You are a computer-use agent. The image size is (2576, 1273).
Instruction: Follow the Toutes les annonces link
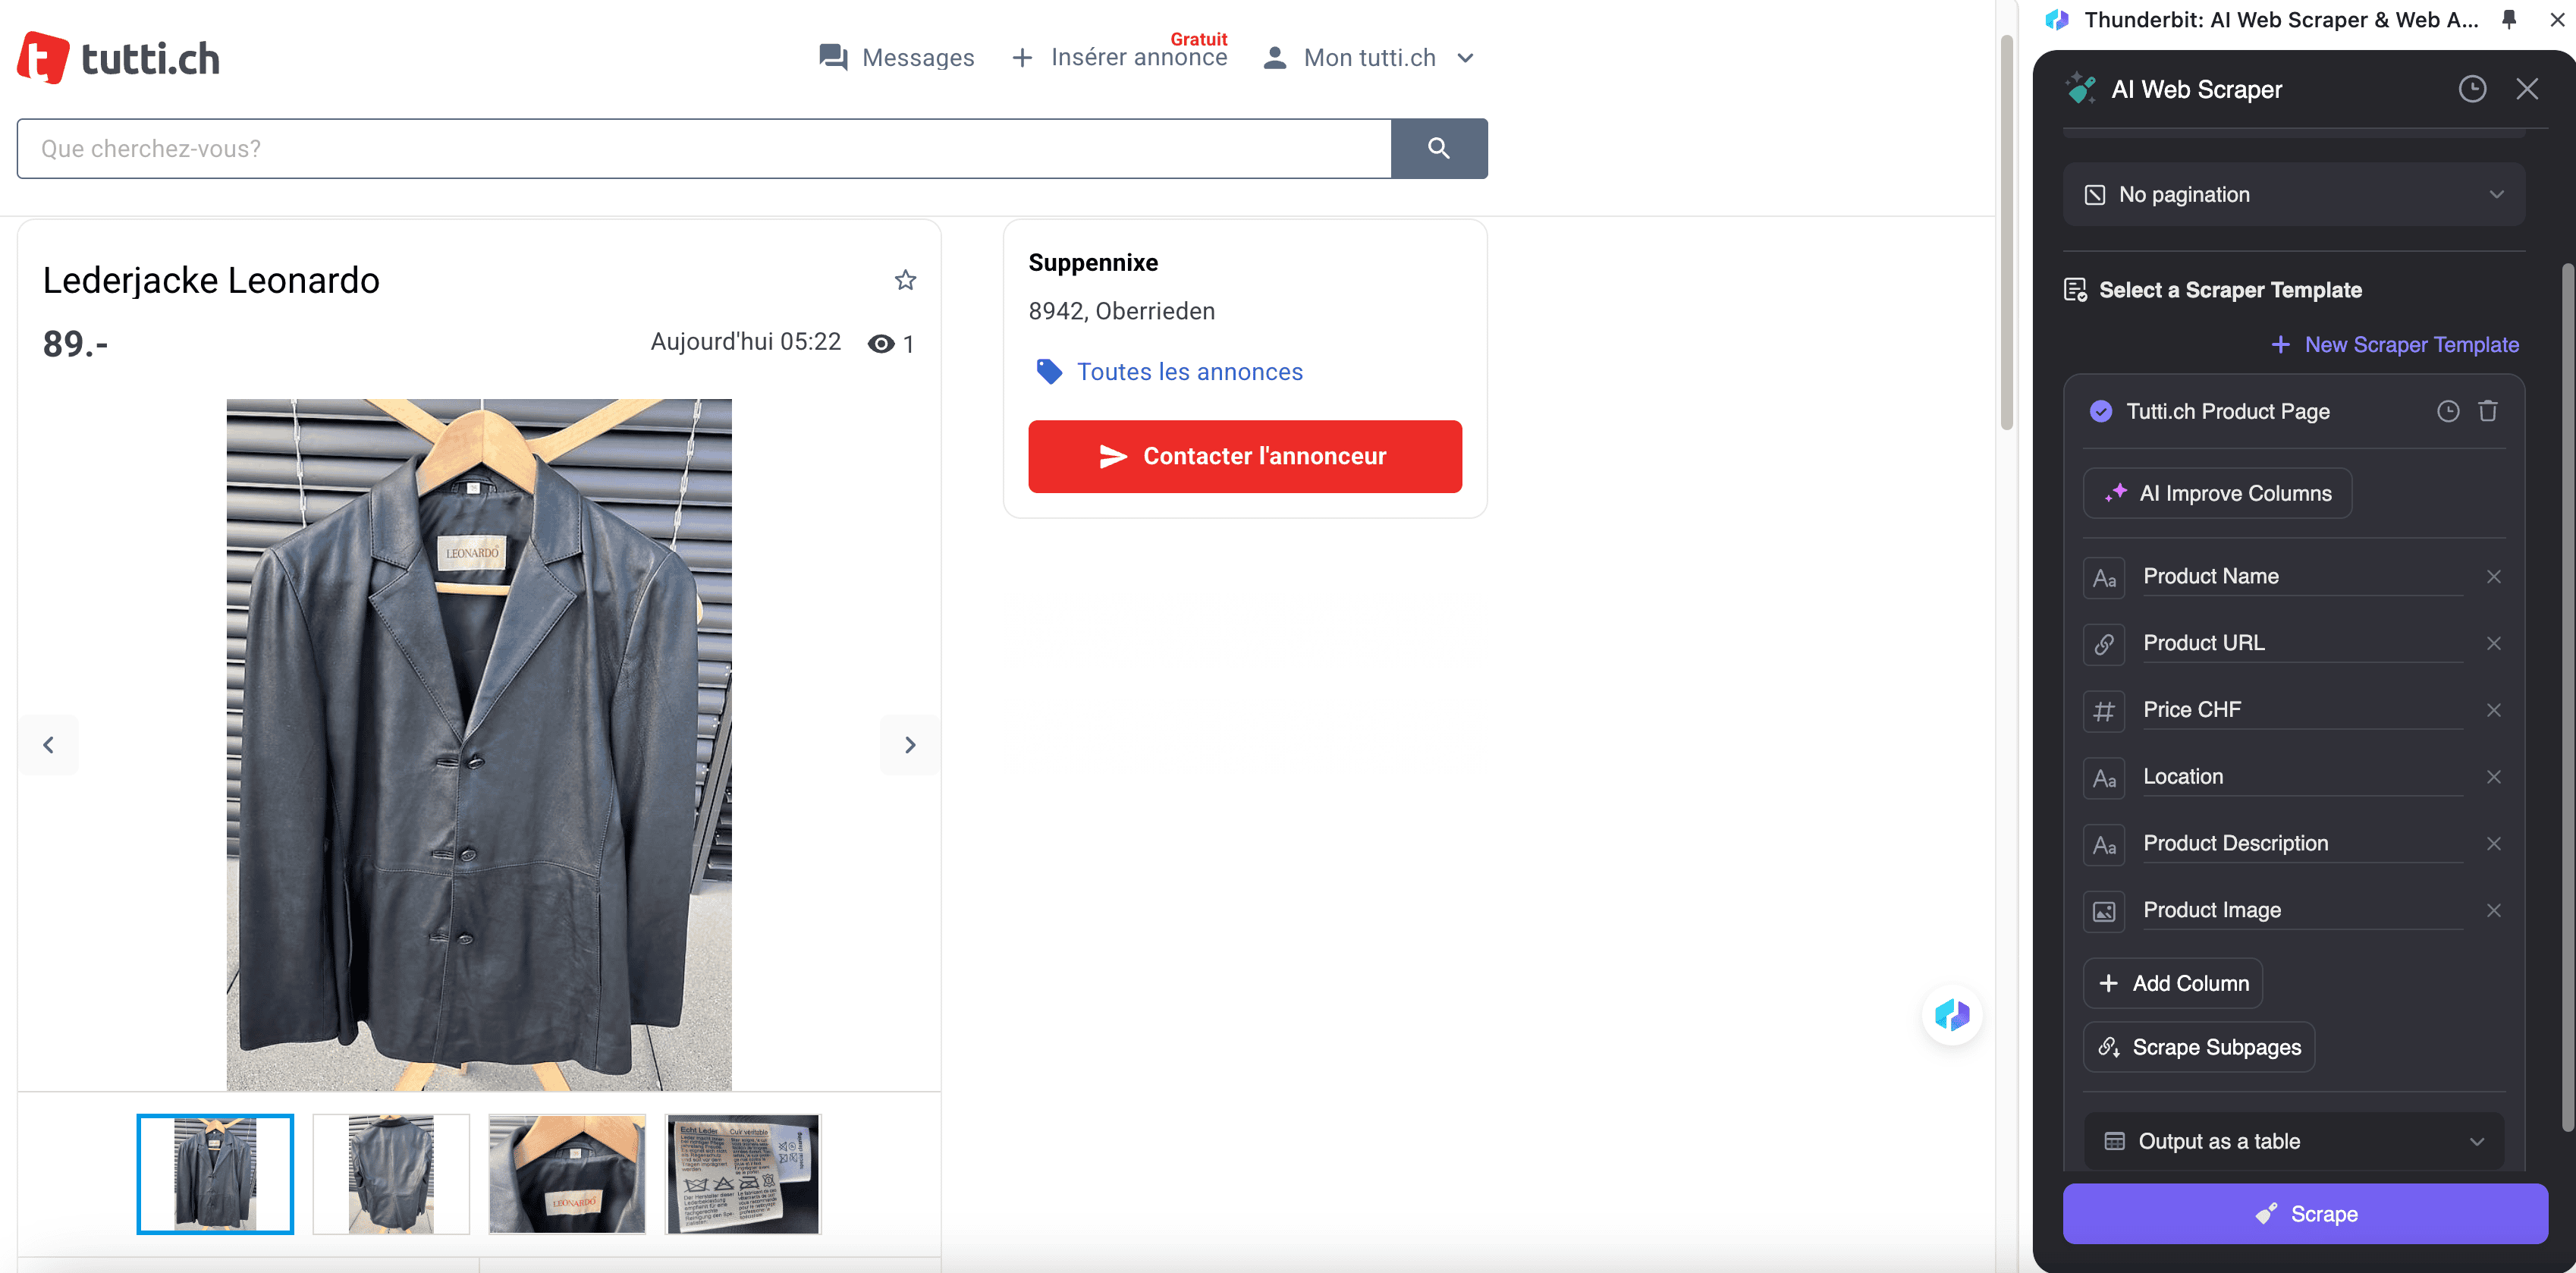[1189, 372]
